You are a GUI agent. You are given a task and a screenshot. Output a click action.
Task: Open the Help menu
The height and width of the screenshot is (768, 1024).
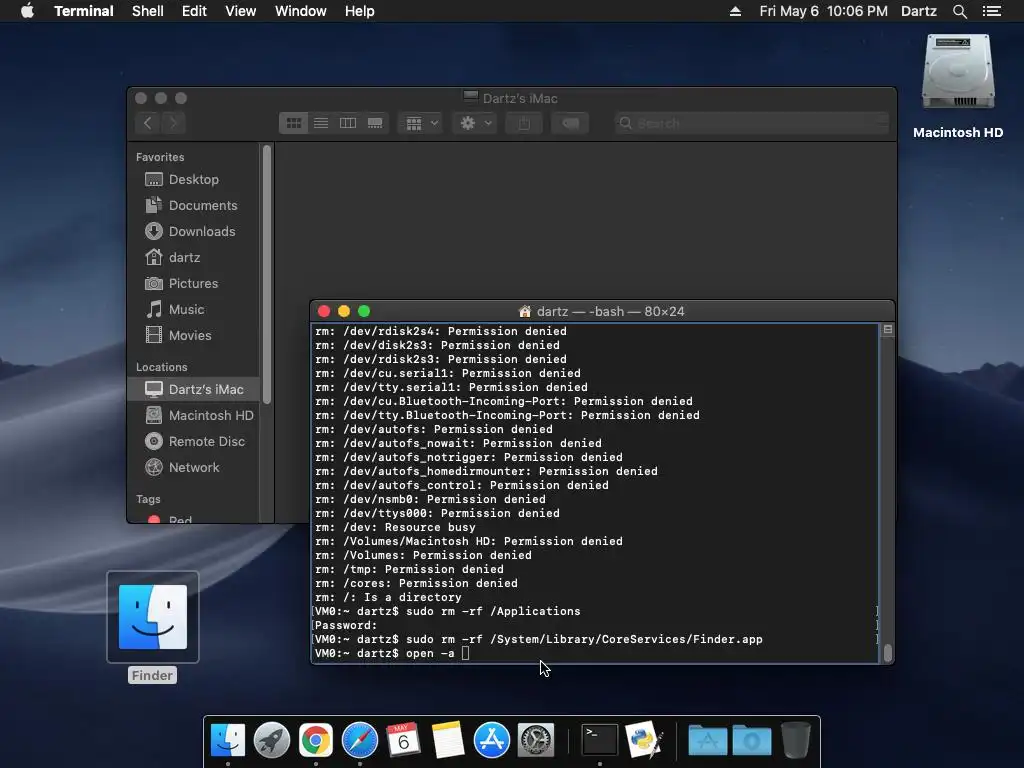(x=360, y=11)
